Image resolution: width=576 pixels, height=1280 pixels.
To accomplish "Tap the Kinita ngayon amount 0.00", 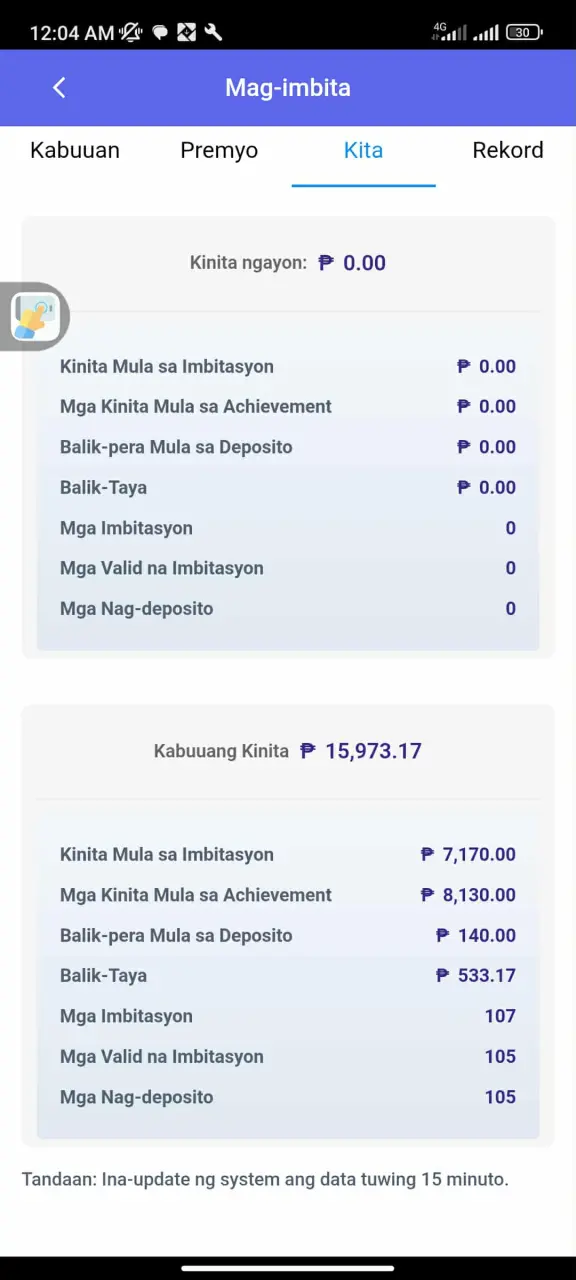I will pos(364,263).
